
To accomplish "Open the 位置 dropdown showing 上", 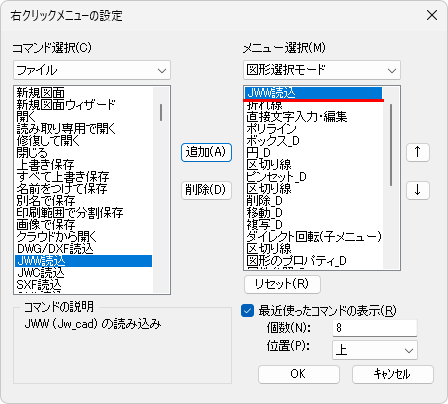I will click(375, 350).
